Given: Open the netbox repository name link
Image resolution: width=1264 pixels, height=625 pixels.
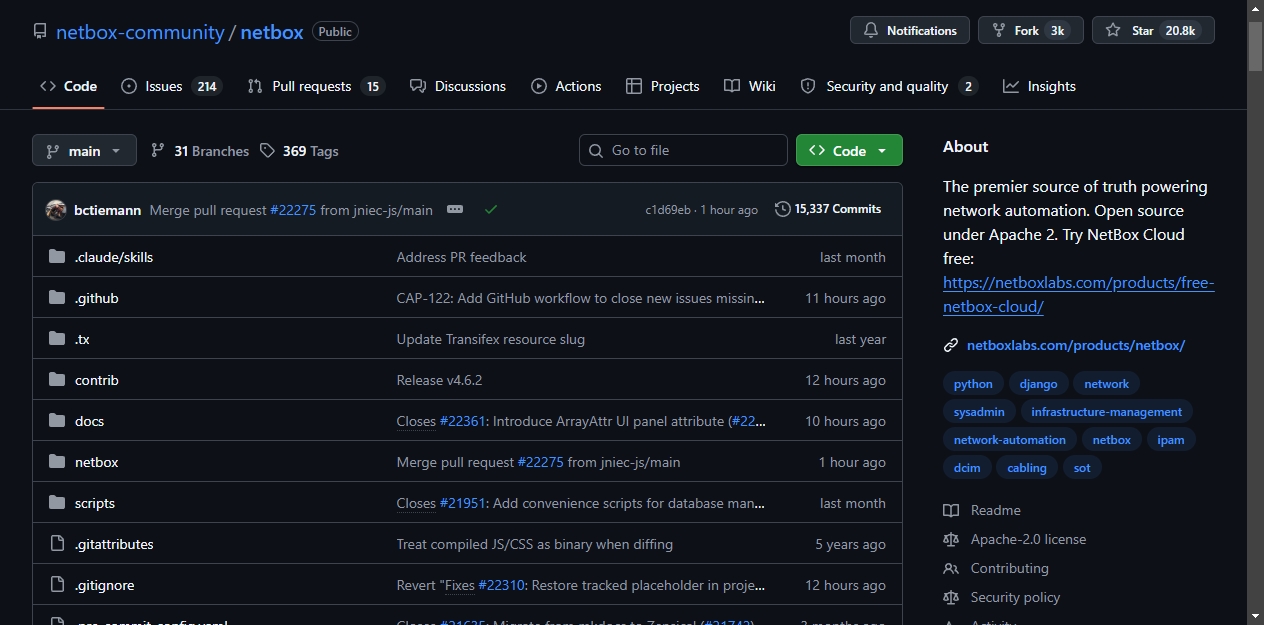Looking at the screenshot, I should (272, 32).
